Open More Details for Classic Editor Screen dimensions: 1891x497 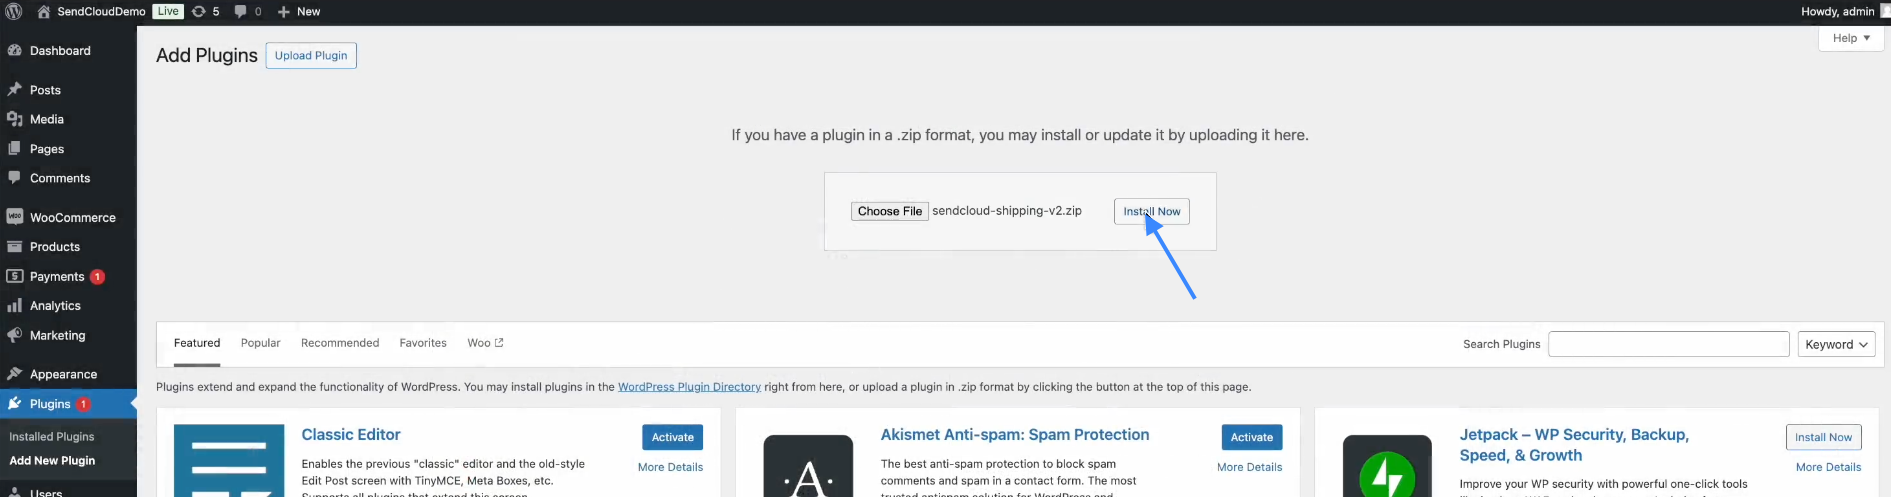670,467
